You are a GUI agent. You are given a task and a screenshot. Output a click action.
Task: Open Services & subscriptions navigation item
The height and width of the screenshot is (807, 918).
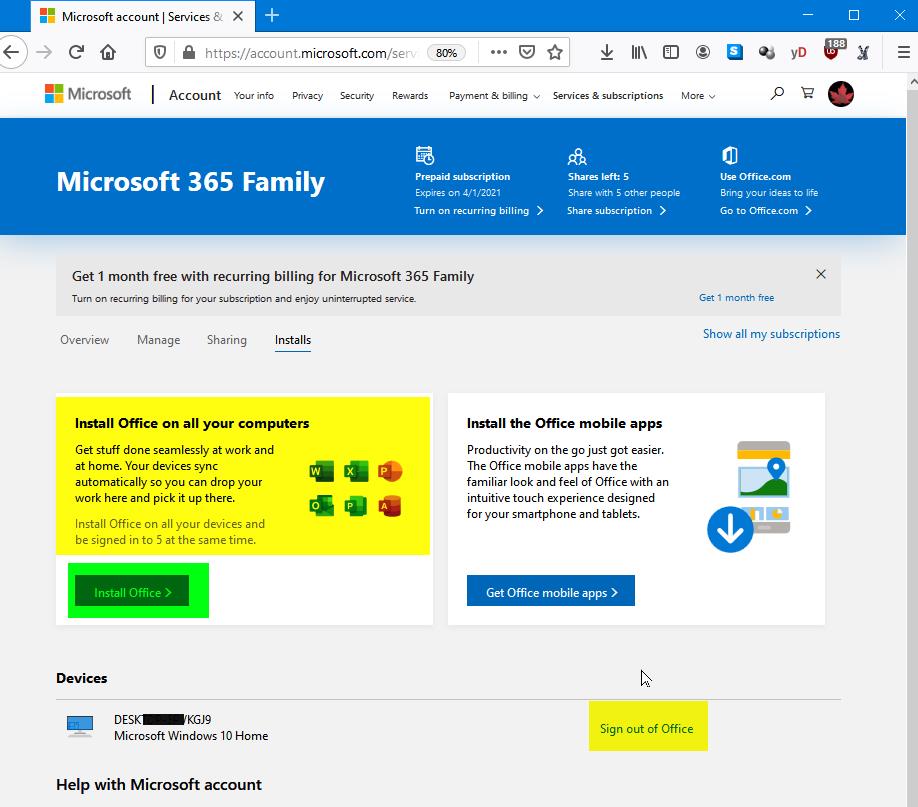click(608, 95)
